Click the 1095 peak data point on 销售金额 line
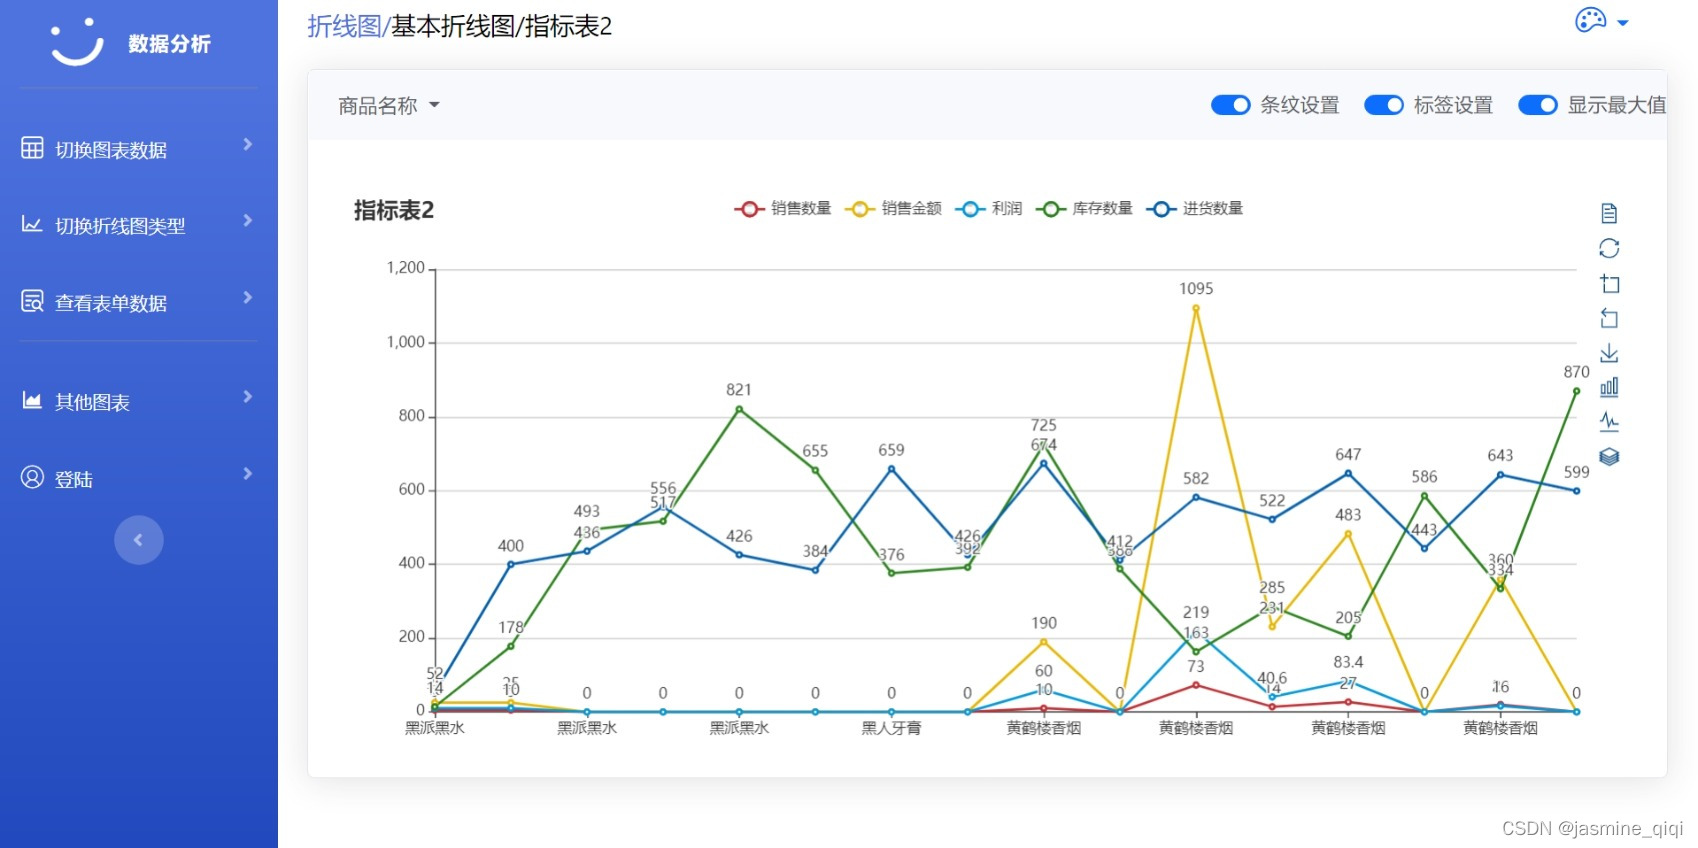This screenshot has height=848, width=1698. [x=1196, y=309]
